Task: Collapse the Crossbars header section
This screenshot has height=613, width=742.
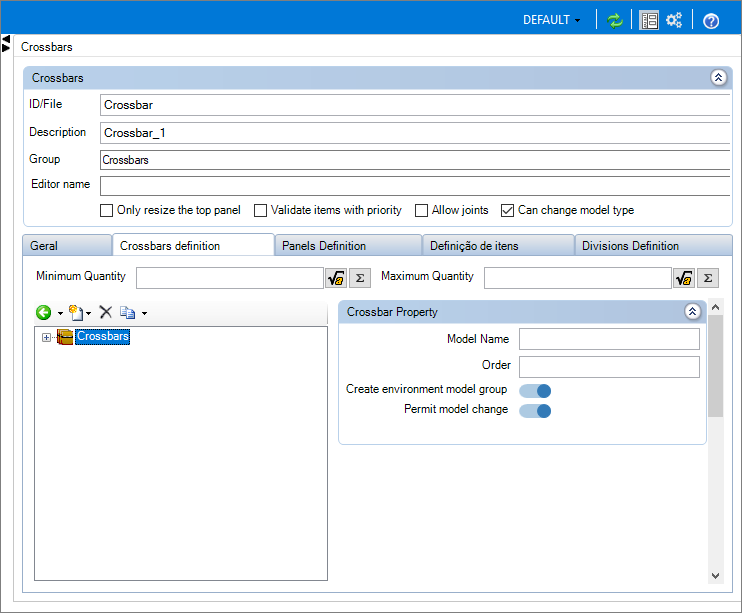Action: (718, 78)
